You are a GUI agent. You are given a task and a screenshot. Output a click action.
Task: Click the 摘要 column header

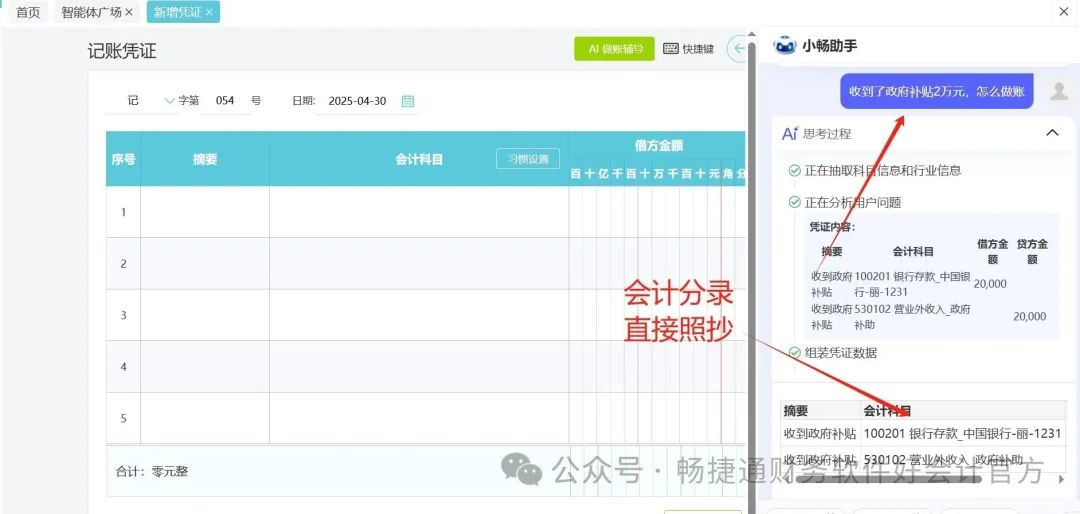point(205,159)
